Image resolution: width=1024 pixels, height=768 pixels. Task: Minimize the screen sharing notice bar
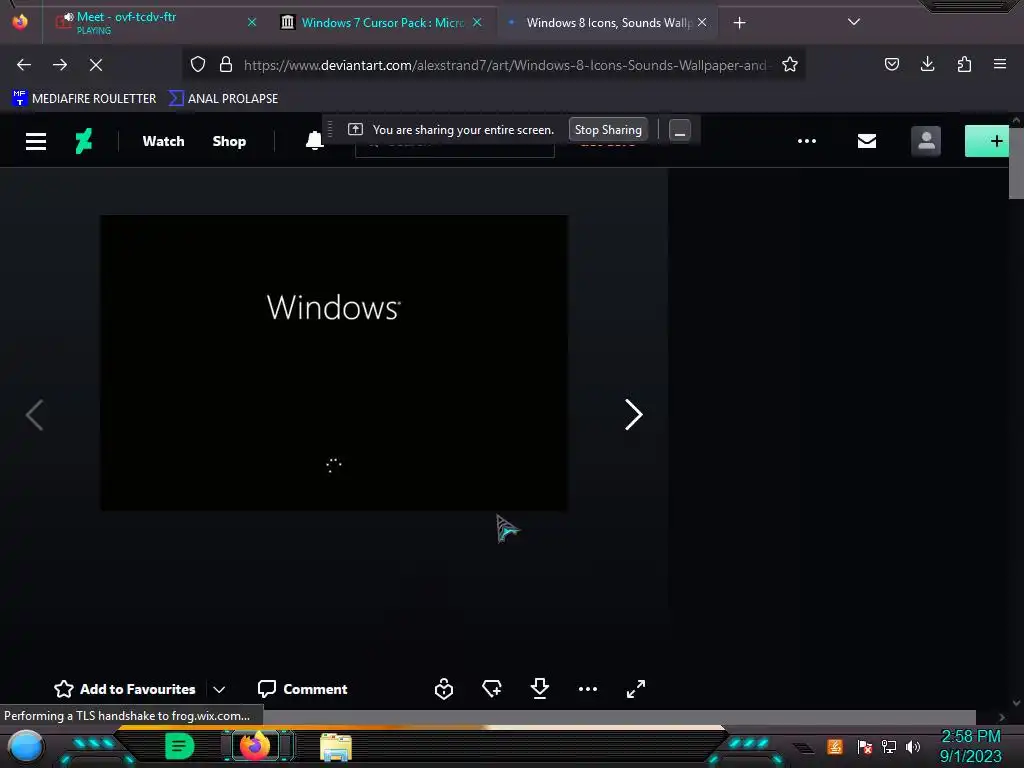click(680, 131)
